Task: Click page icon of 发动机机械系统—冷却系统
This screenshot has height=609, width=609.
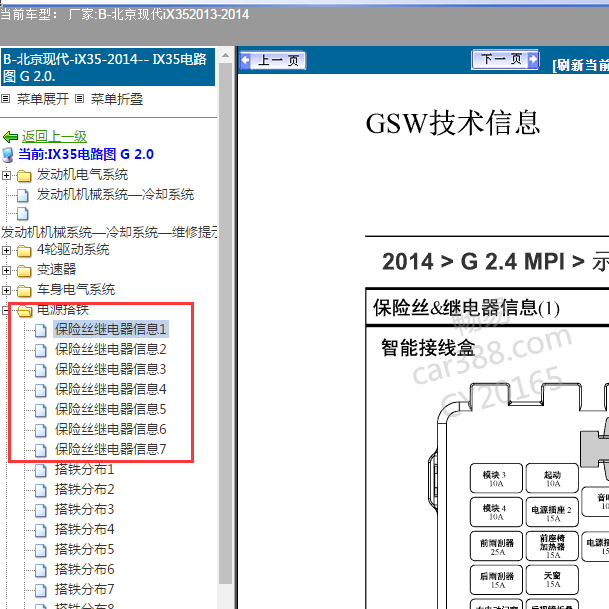Action: coord(23,195)
